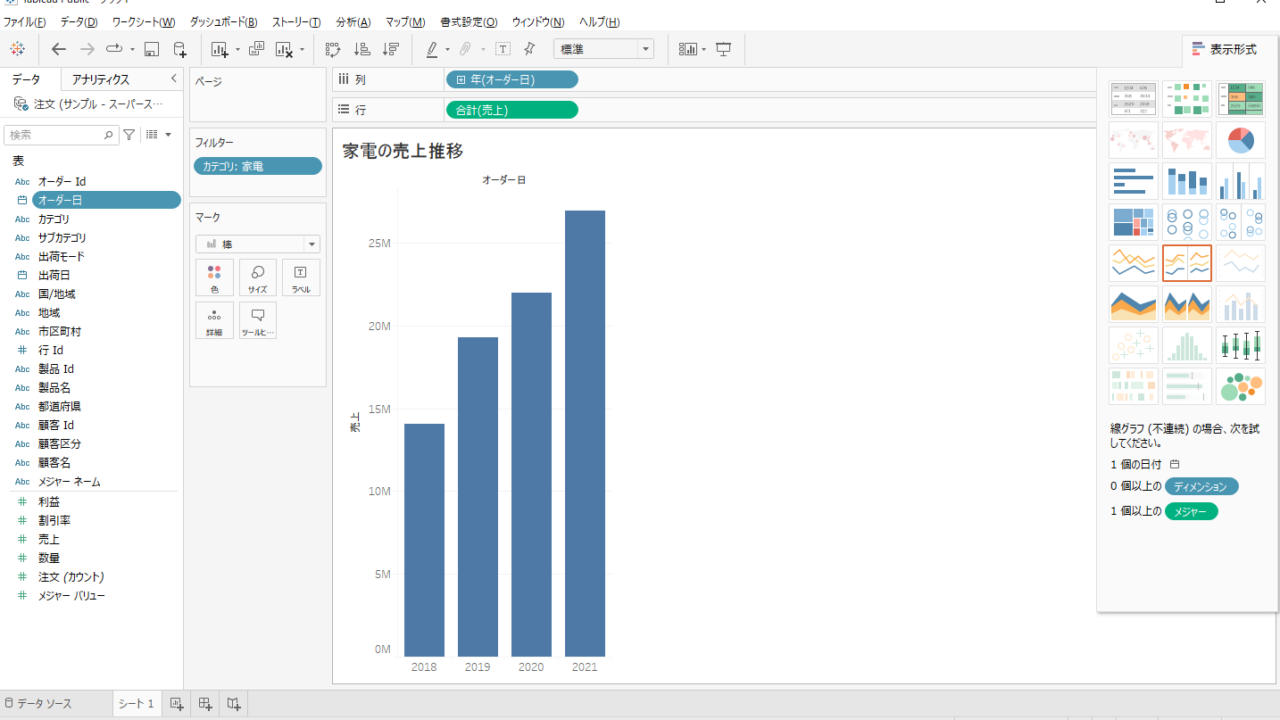Open the new worksheet dropdown arrow in toolbar
This screenshot has width=1280, height=720.
pyautogui.click(x=237, y=49)
